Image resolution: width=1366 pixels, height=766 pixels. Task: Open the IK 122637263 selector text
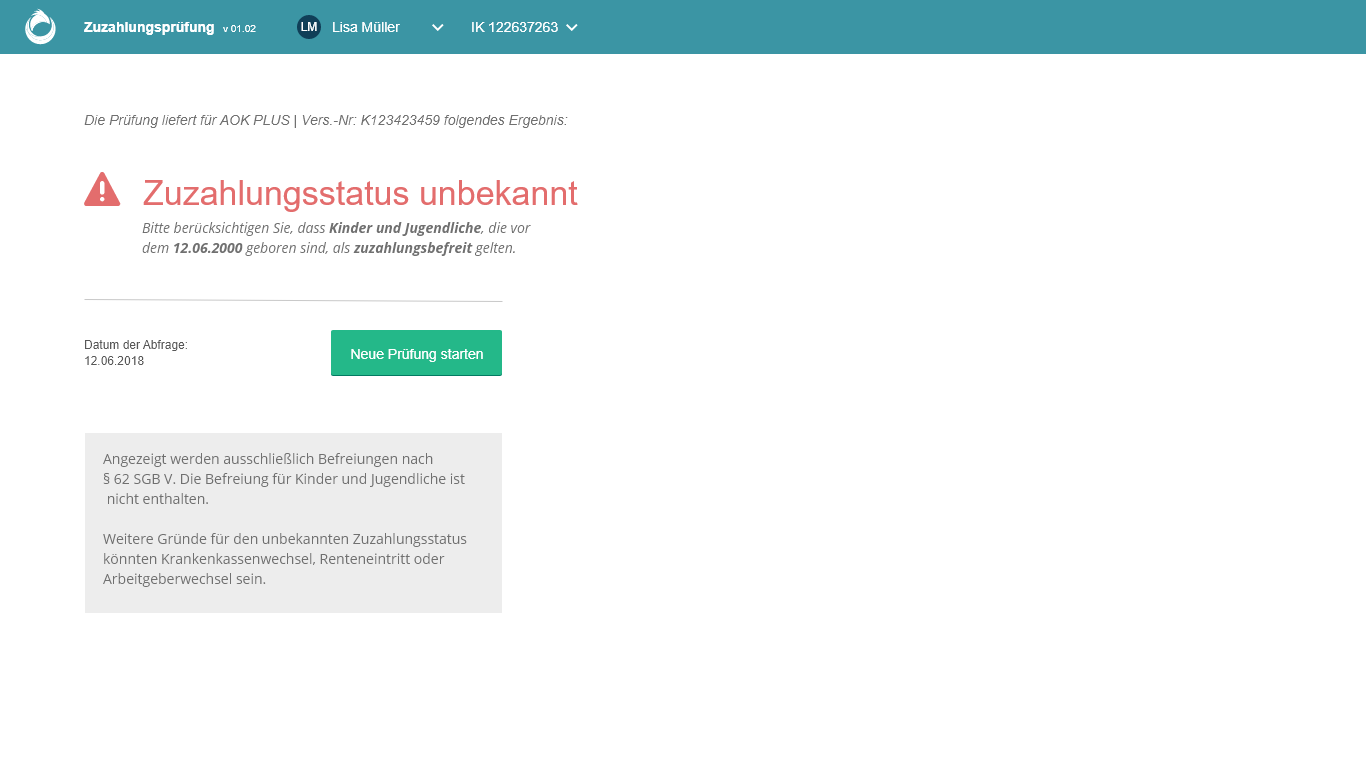(514, 27)
